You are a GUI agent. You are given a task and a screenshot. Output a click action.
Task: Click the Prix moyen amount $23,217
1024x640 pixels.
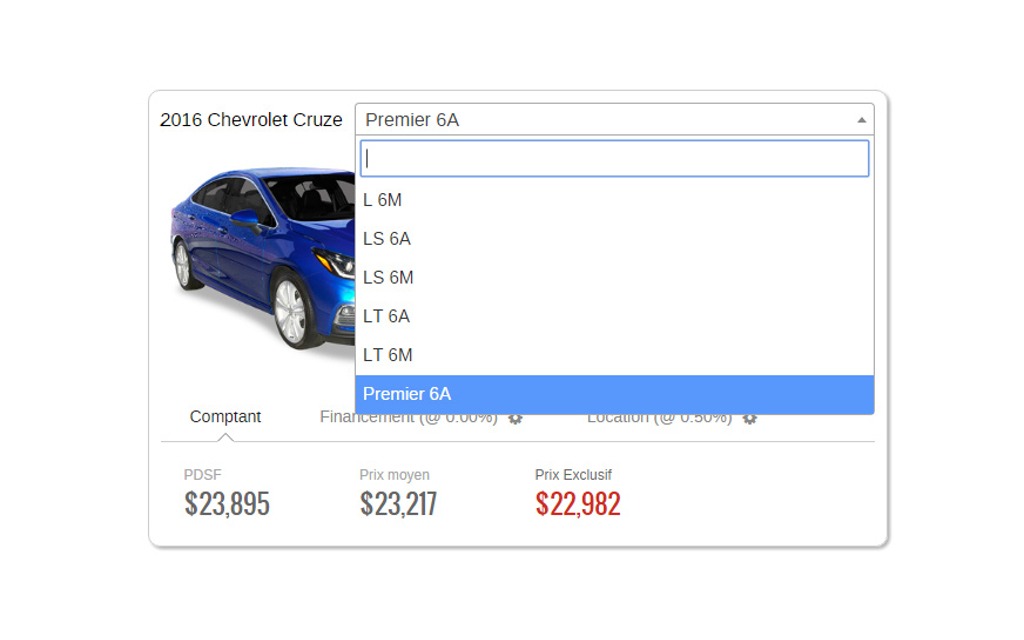398,503
